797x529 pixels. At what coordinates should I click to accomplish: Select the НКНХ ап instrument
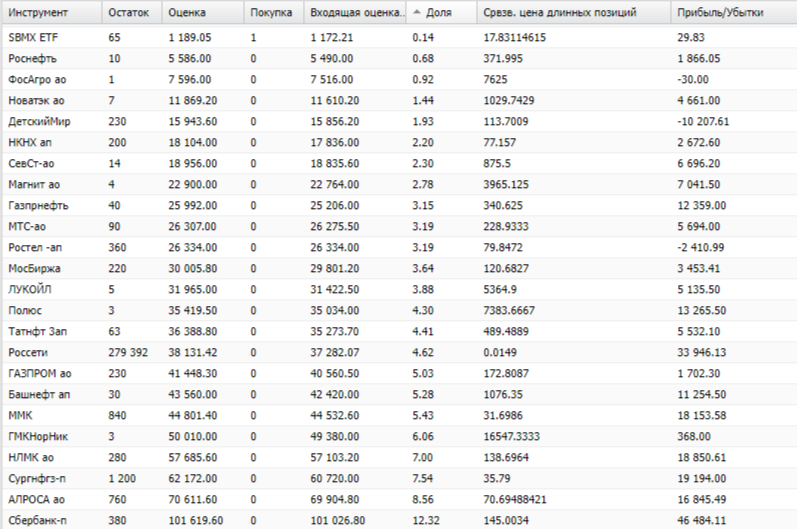(x=30, y=143)
